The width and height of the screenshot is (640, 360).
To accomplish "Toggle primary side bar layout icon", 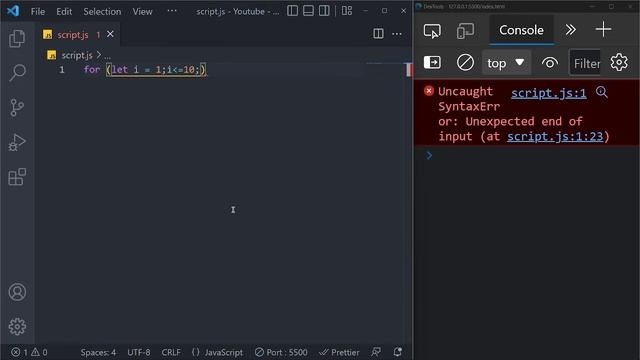I will 292,11.
